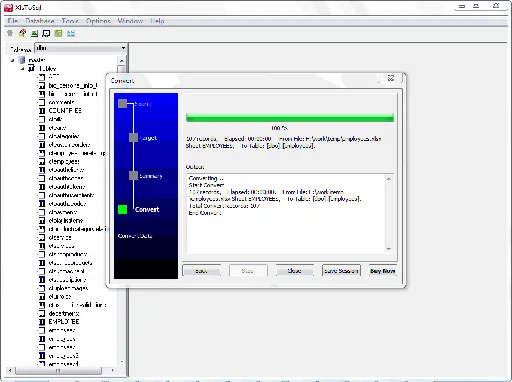Open the File menu
The width and height of the screenshot is (512, 382).
[13, 21]
